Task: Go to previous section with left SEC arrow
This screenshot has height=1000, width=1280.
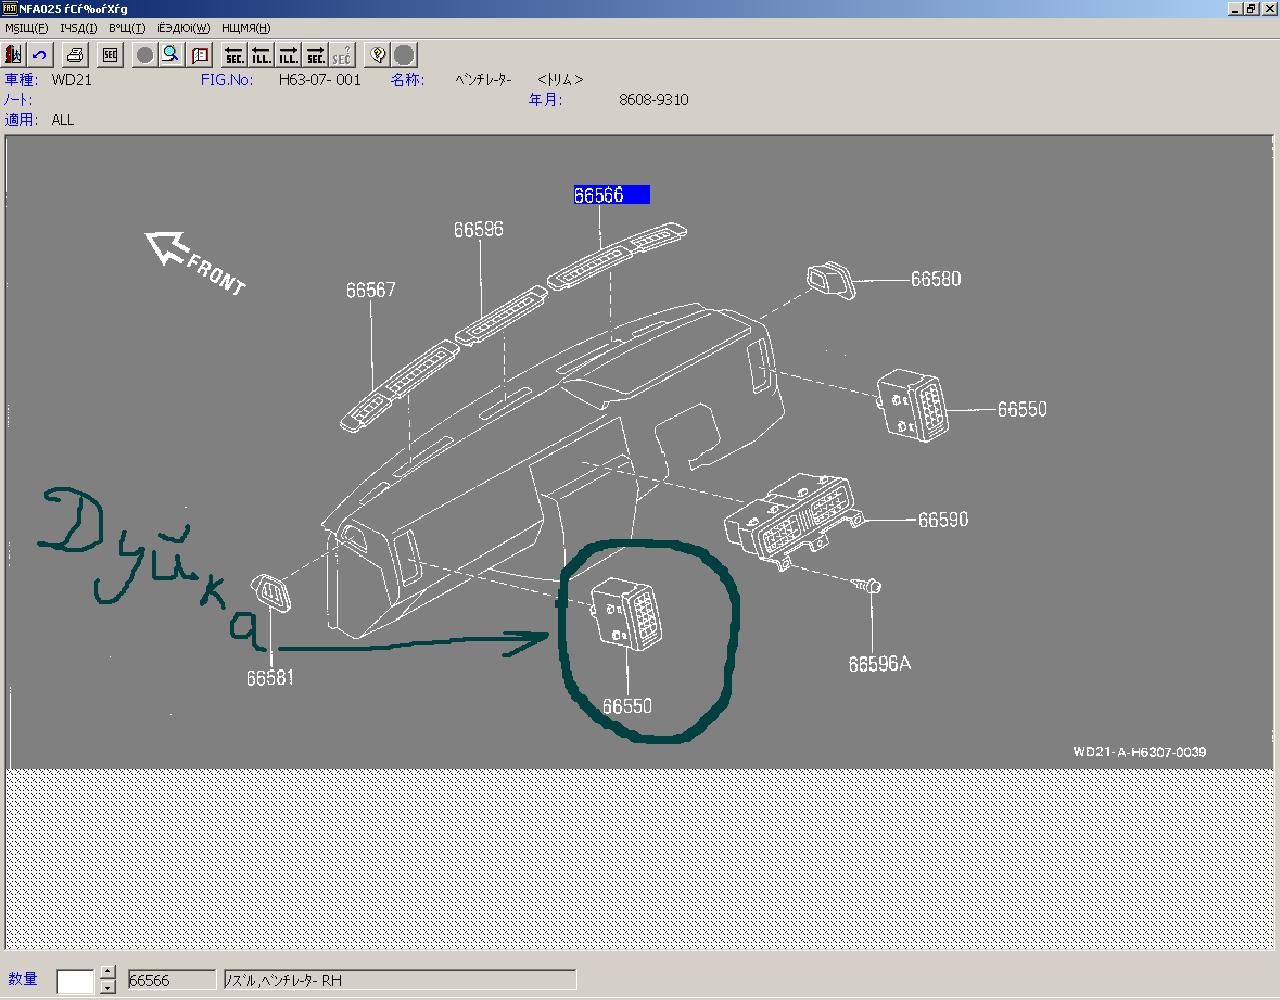Action: [x=234, y=55]
